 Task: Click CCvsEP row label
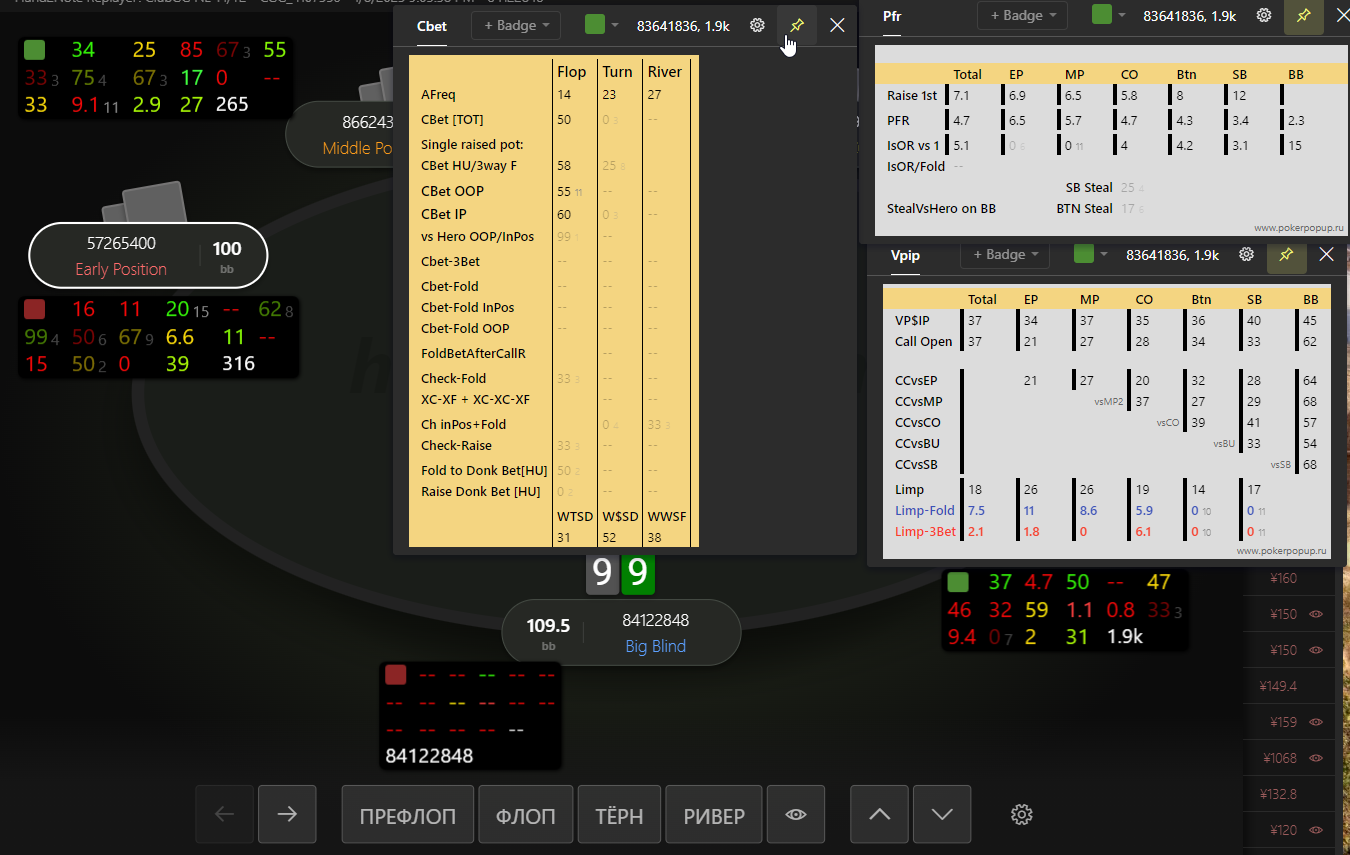916,380
